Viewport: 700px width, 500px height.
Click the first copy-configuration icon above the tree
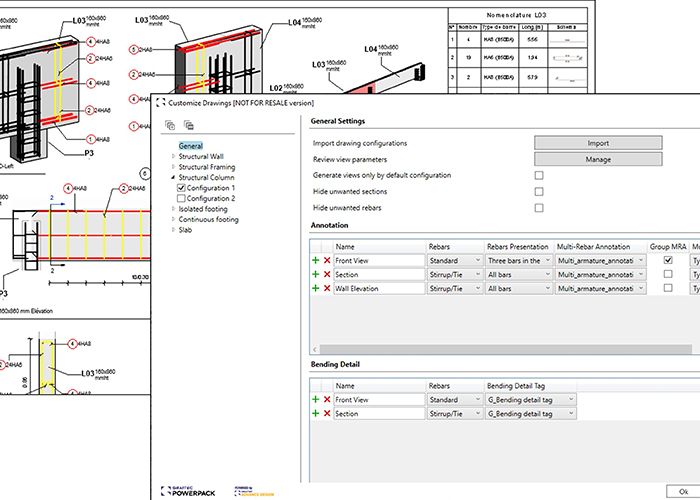[170, 125]
